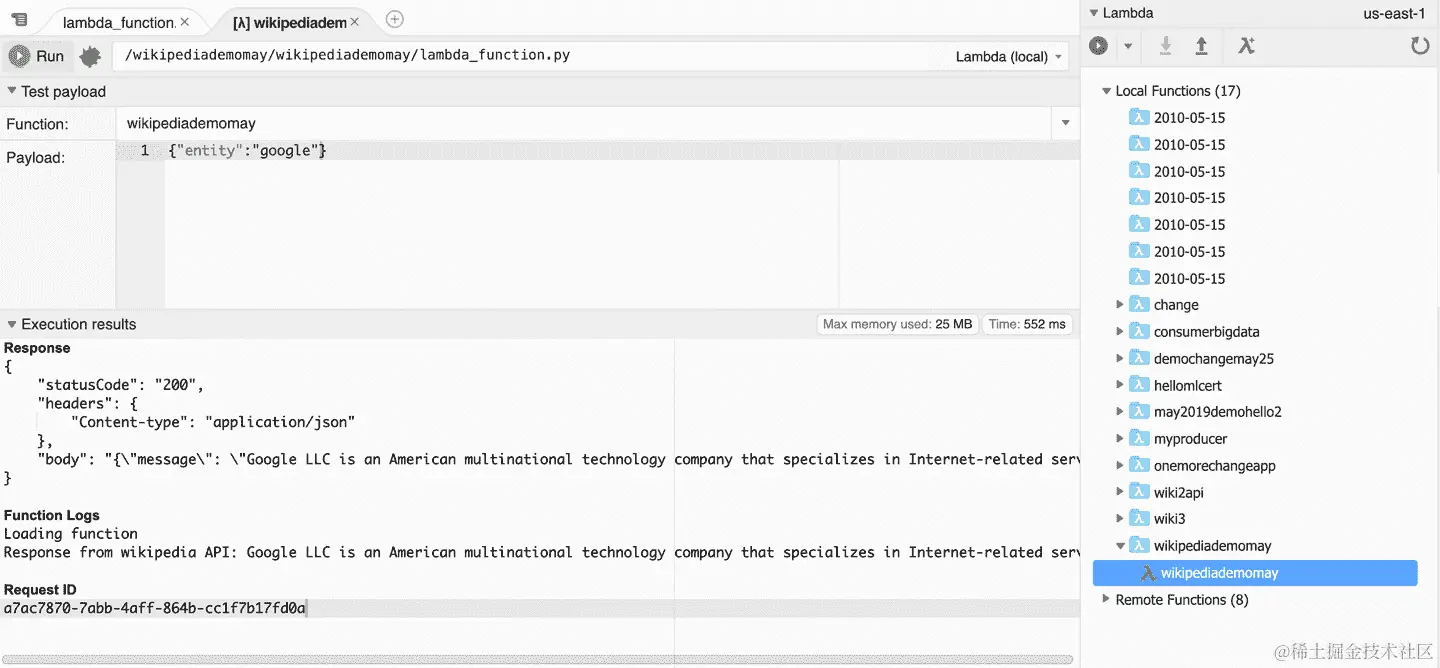
Task: Click the wikipediademomay Function field
Action: pyautogui.click(x=583, y=124)
